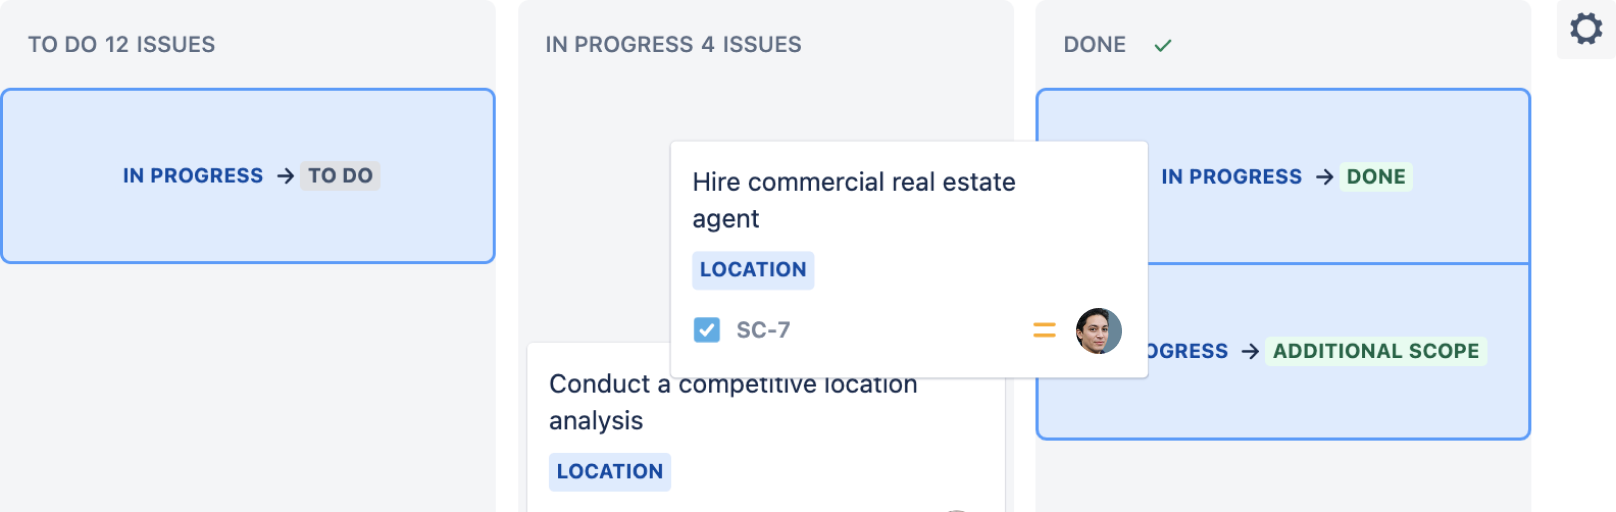The image size is (1616, 512).
Task: Click the DONE column header text
Action: tap(1094, 45)
